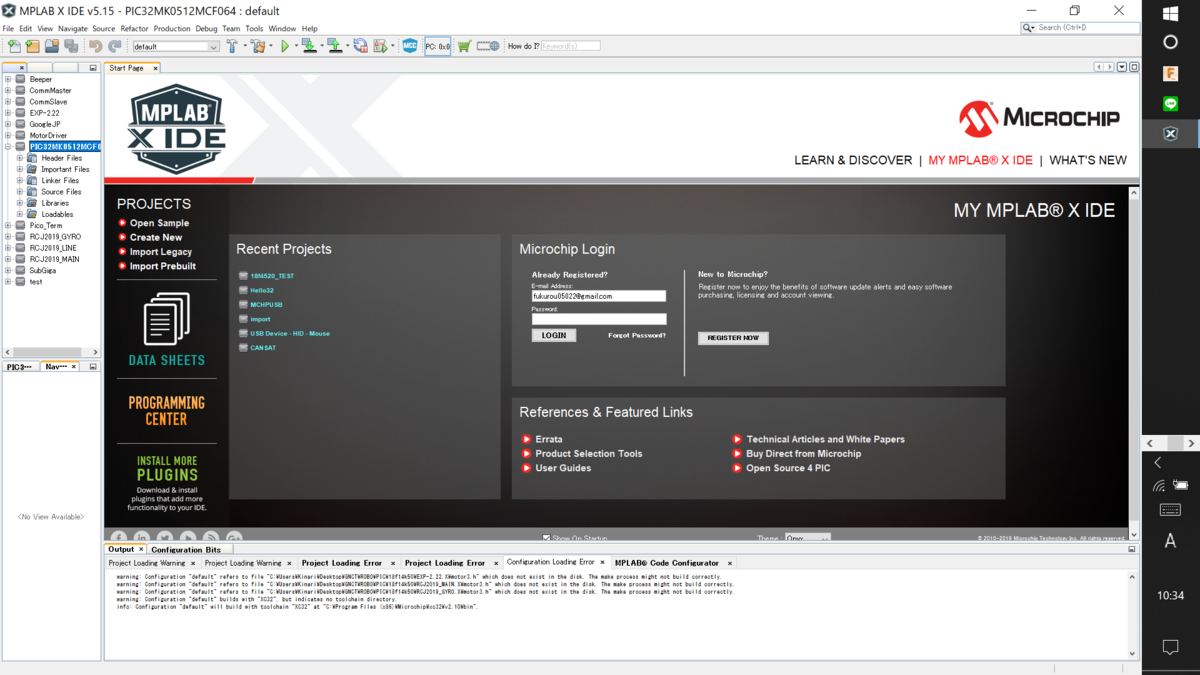The height and width of the screenshot is (675, 1200).
Task: Click the MPLAB X IDE logo
Action: click(x=177, y=129)
